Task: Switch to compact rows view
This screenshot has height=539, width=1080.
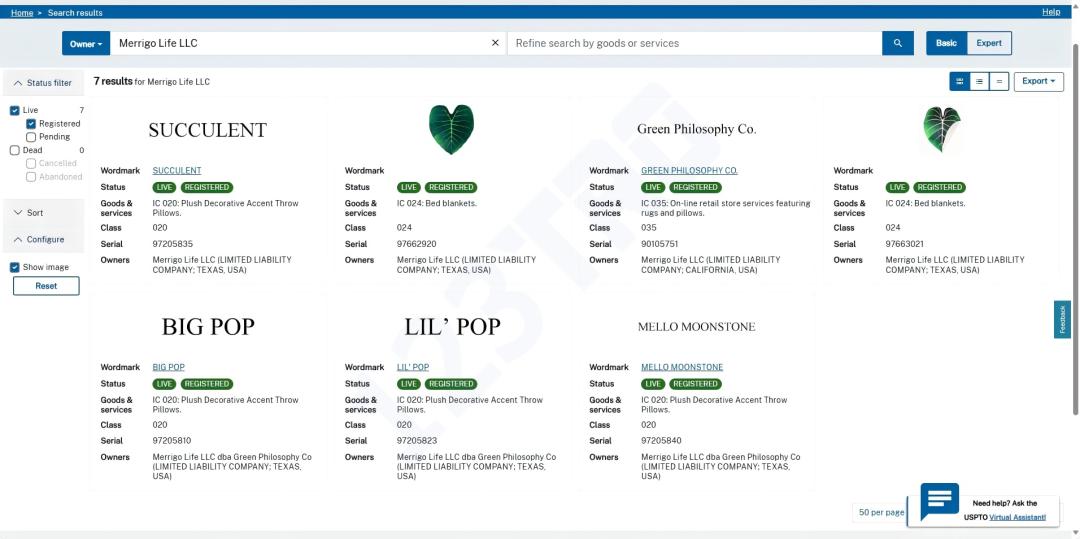Action: point(998,82)
